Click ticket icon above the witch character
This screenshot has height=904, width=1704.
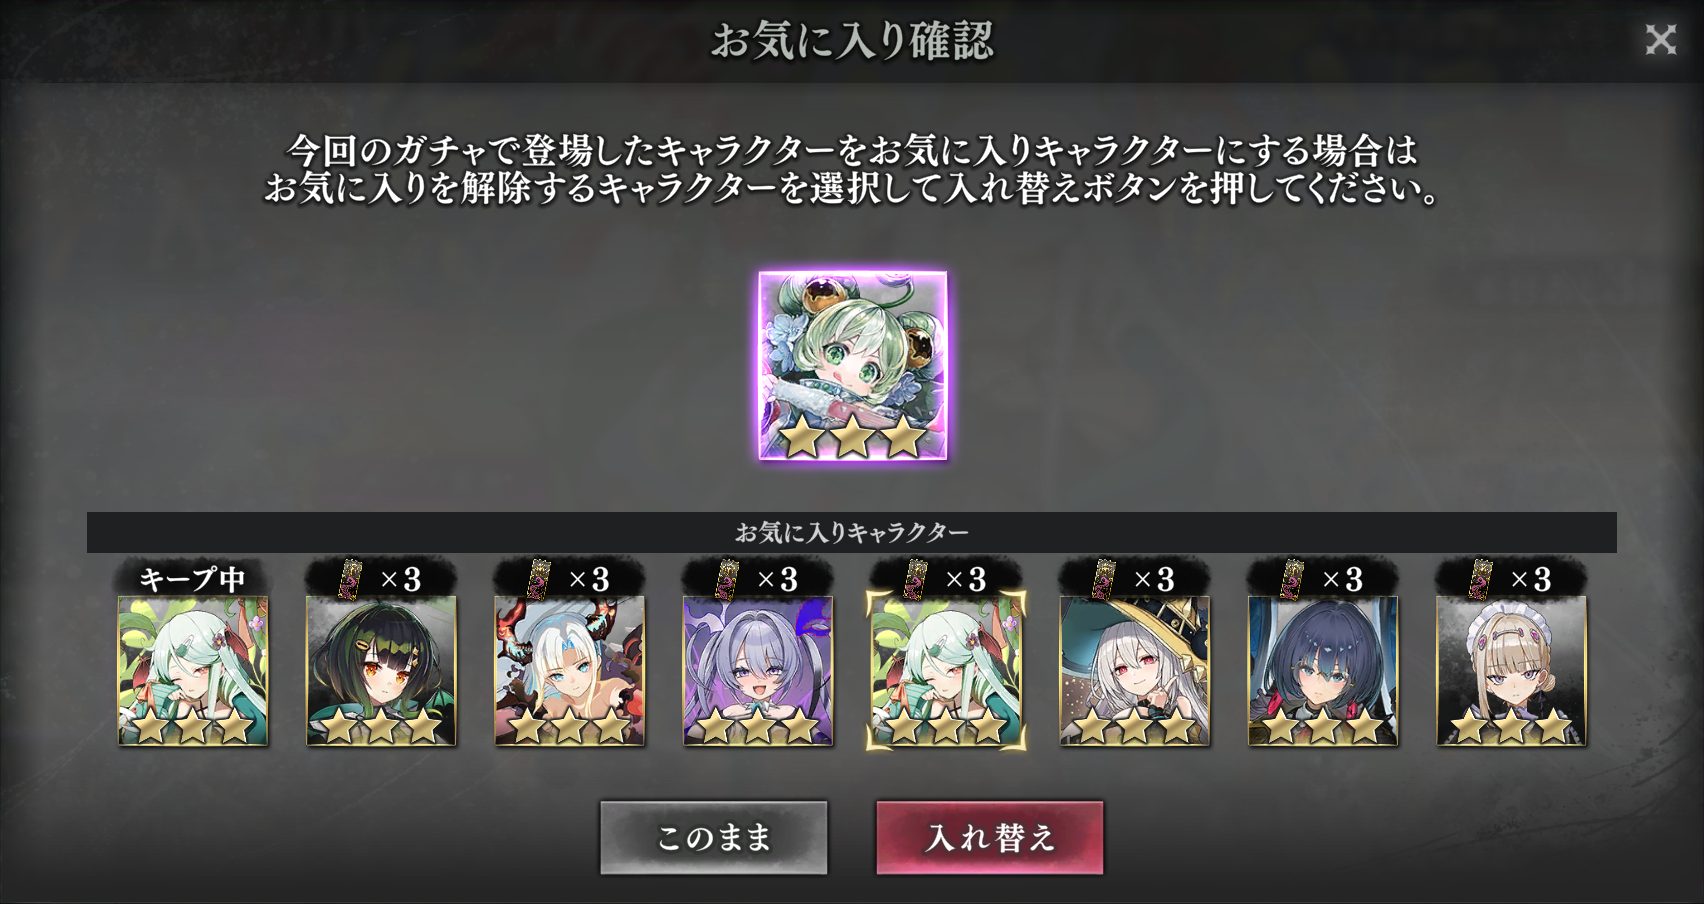point(1103,579)
